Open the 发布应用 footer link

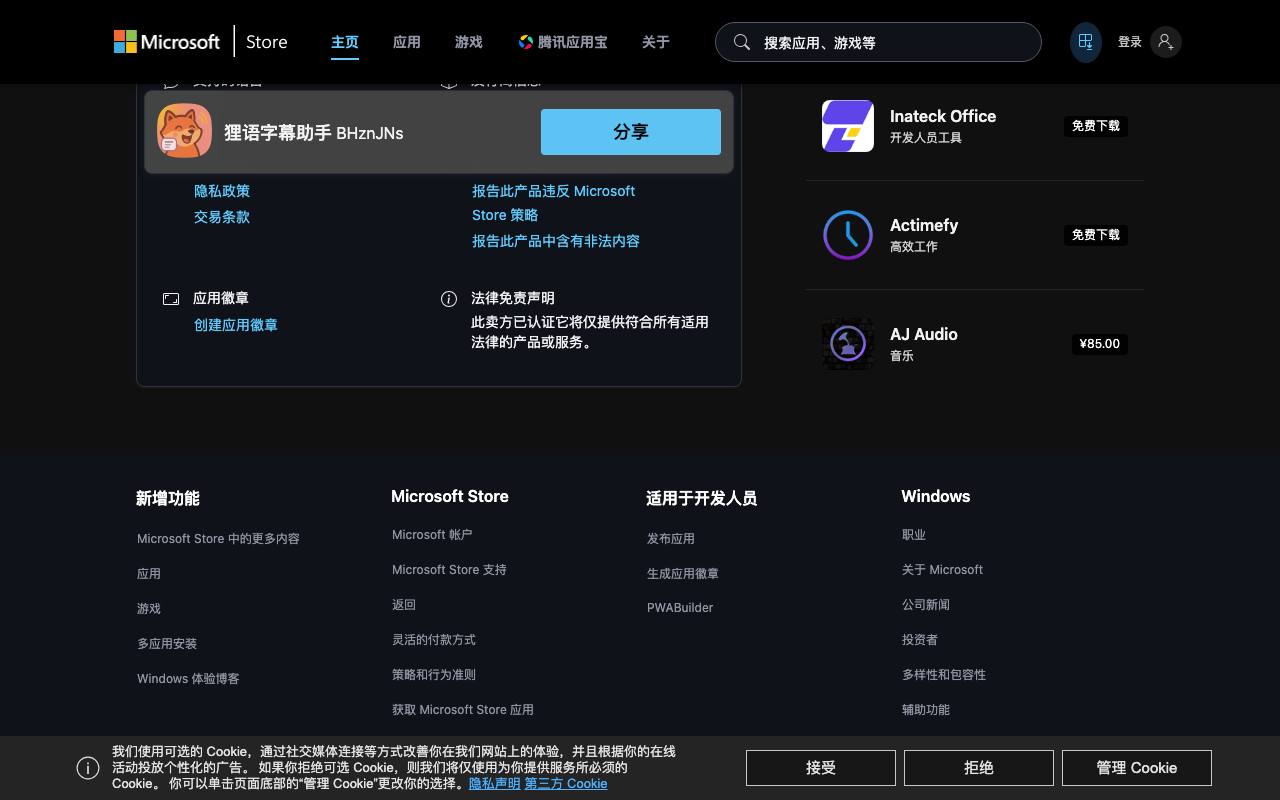point(671,538)
